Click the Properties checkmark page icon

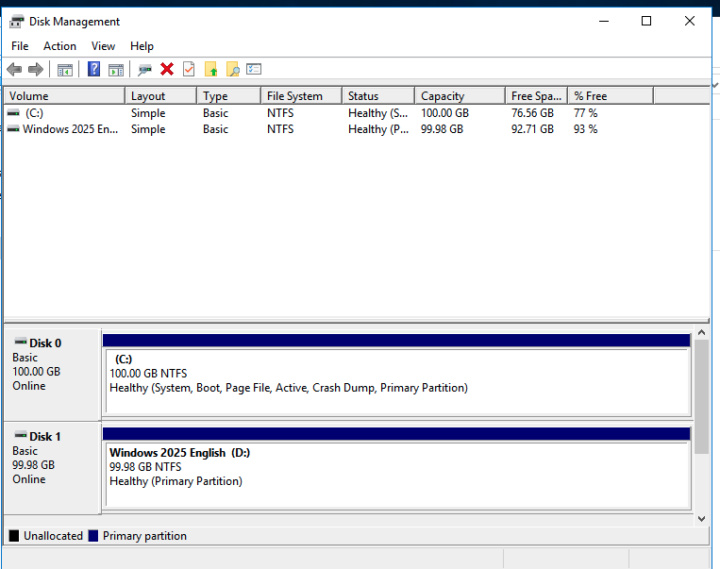[x=189, y=69]
